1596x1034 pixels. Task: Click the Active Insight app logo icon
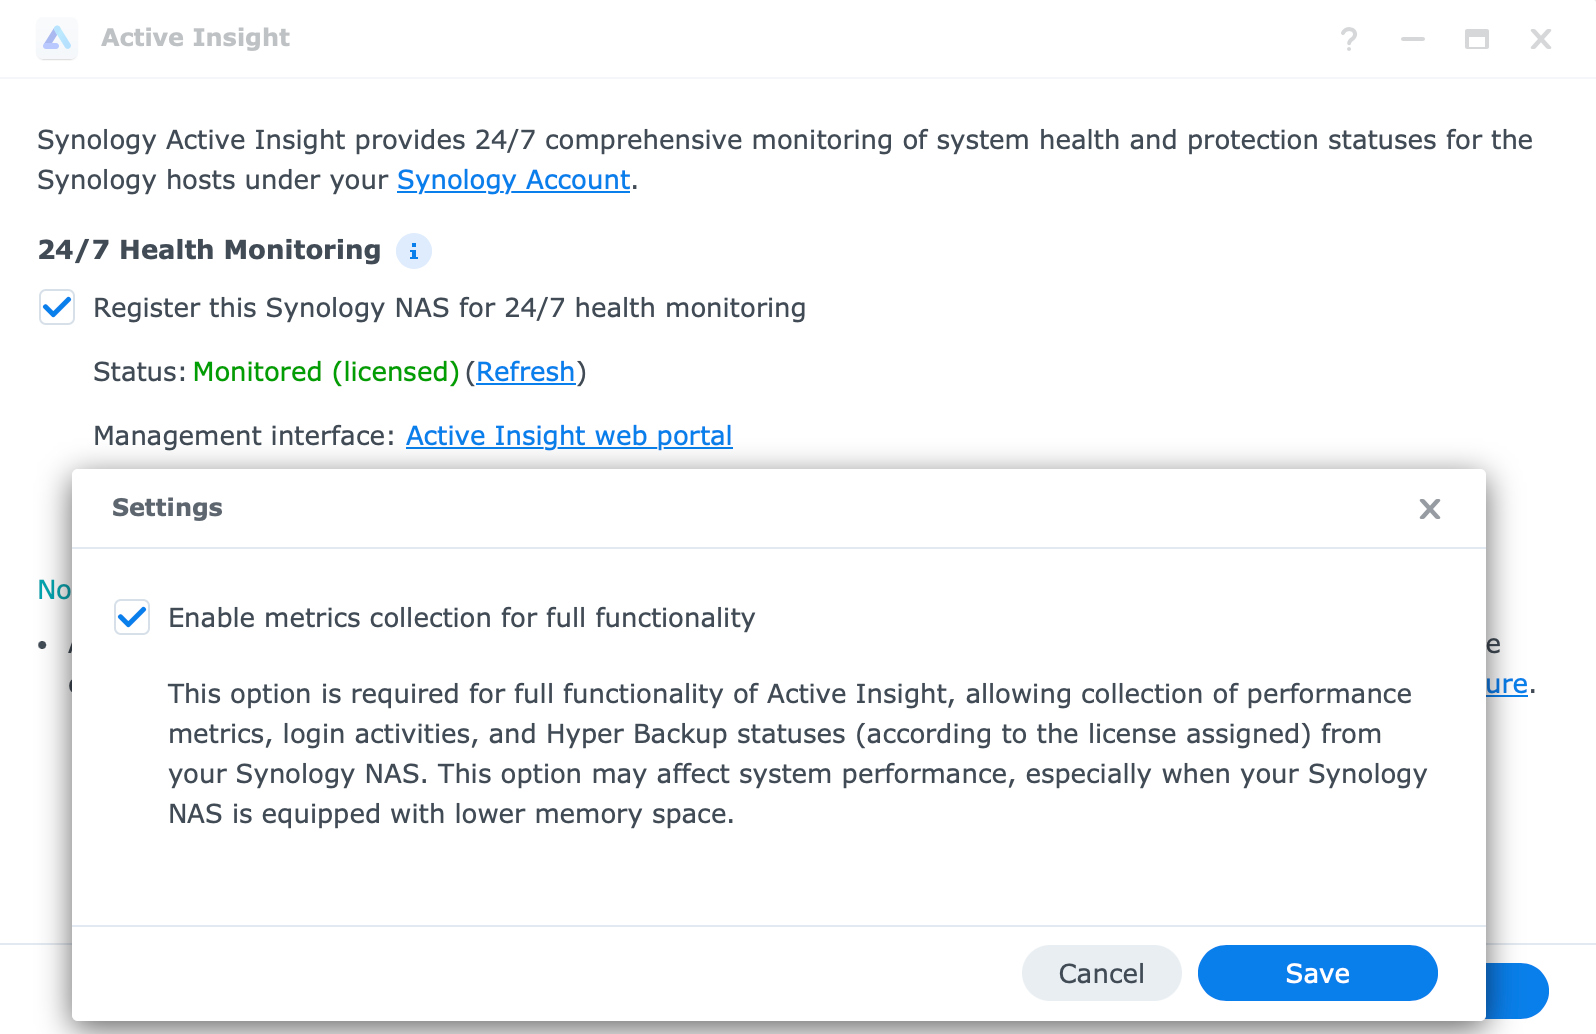click(57, 39)
